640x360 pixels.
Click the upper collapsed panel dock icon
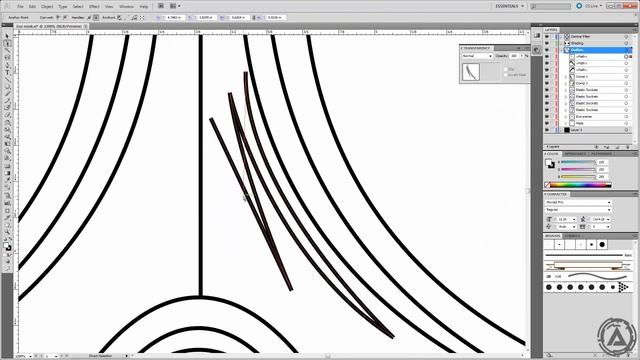[537, 36]
